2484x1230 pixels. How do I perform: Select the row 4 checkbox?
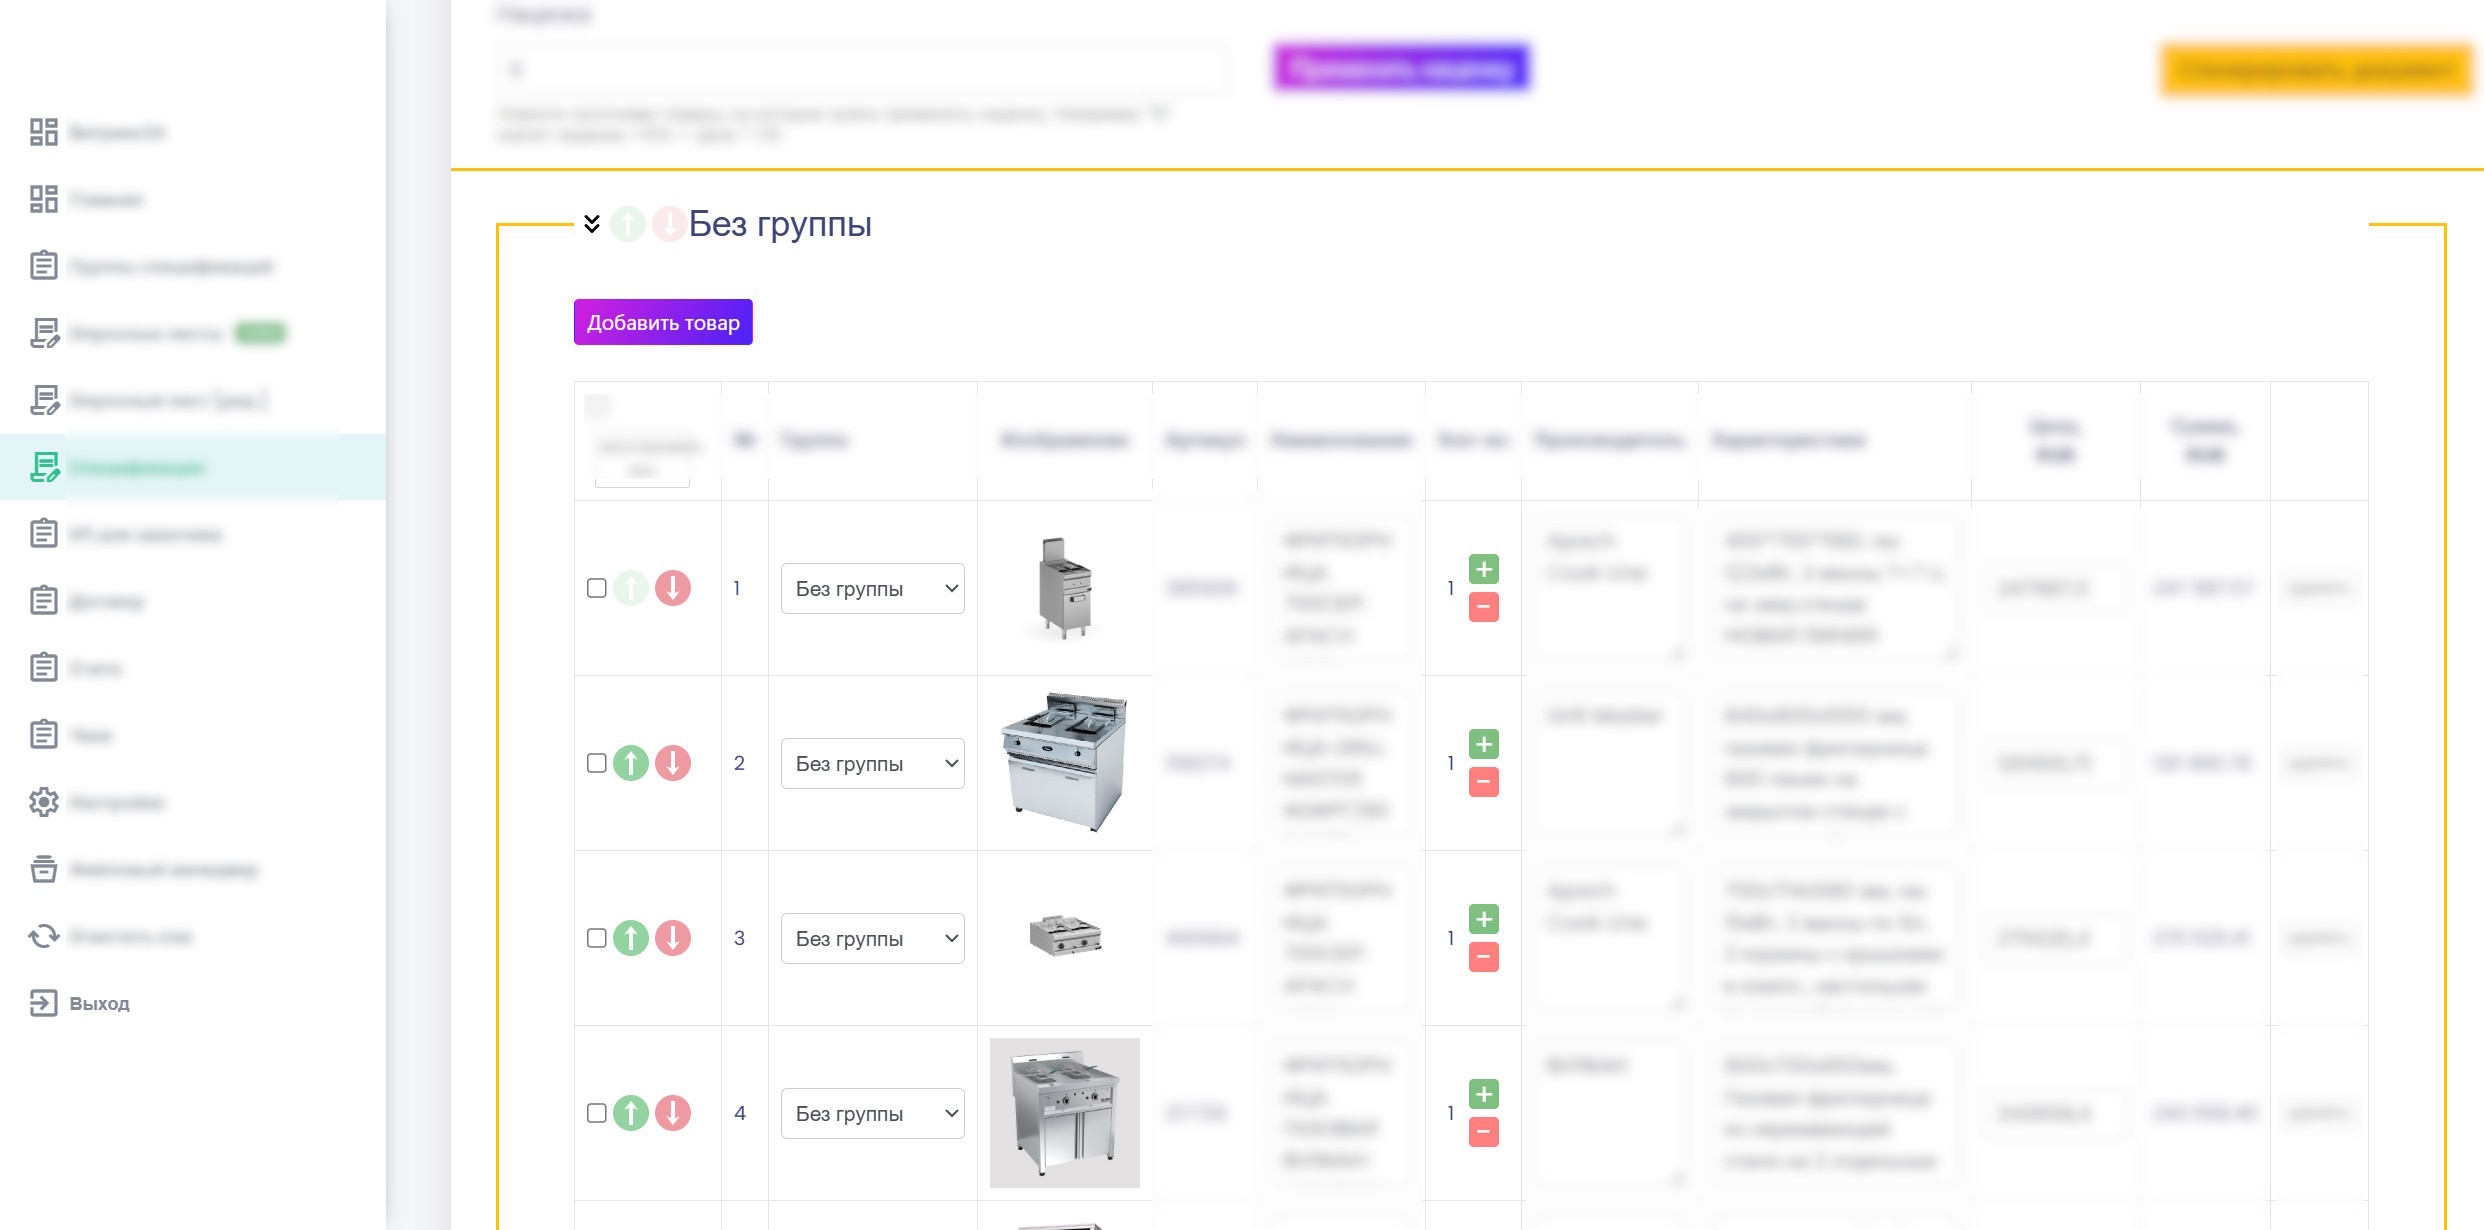tap(597, 1113)
